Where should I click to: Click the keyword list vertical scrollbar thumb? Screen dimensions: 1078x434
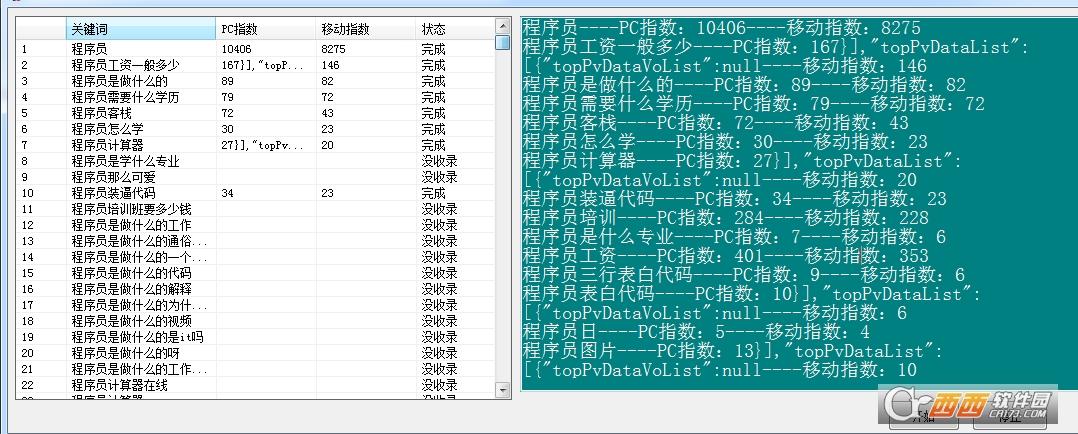click(x=503, y=43)
